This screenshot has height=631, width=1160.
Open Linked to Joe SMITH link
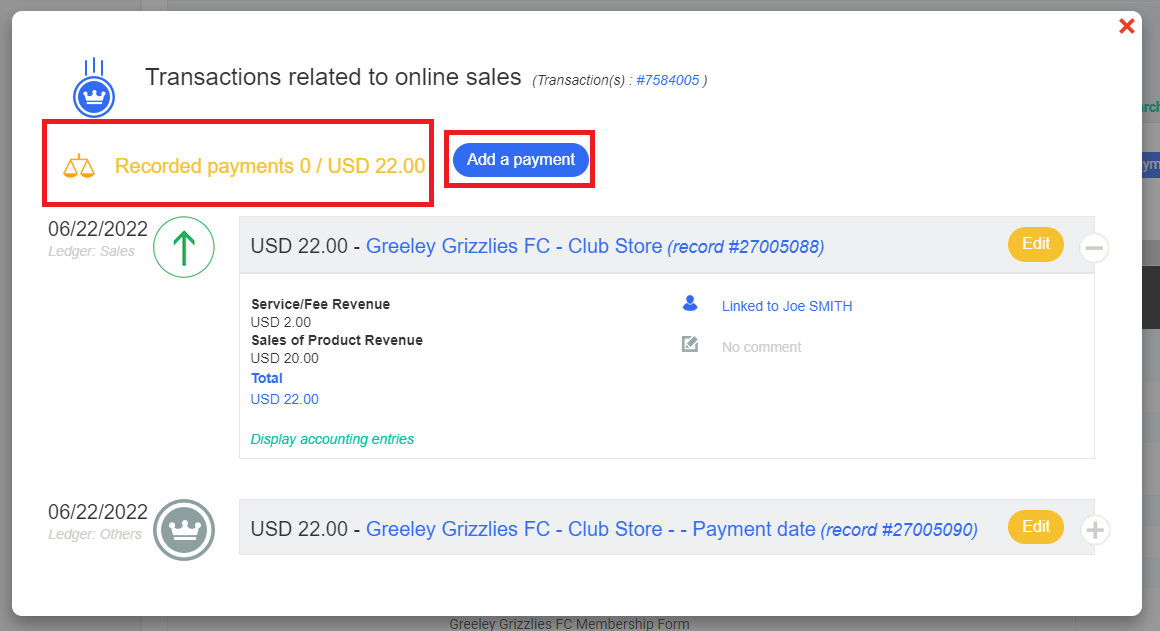pyautogui.click(x=787, y=307)
